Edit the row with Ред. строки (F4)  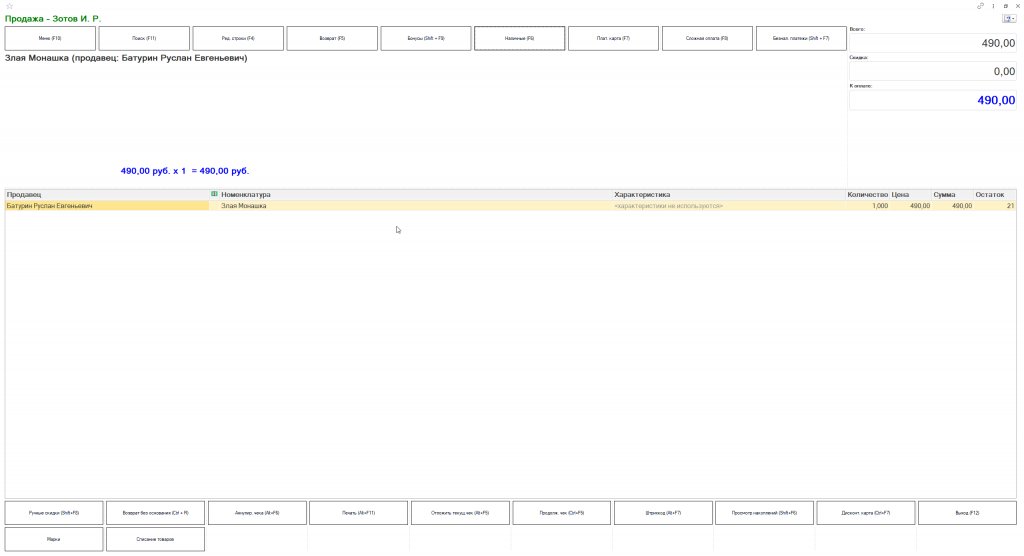[x=238, y=39]
